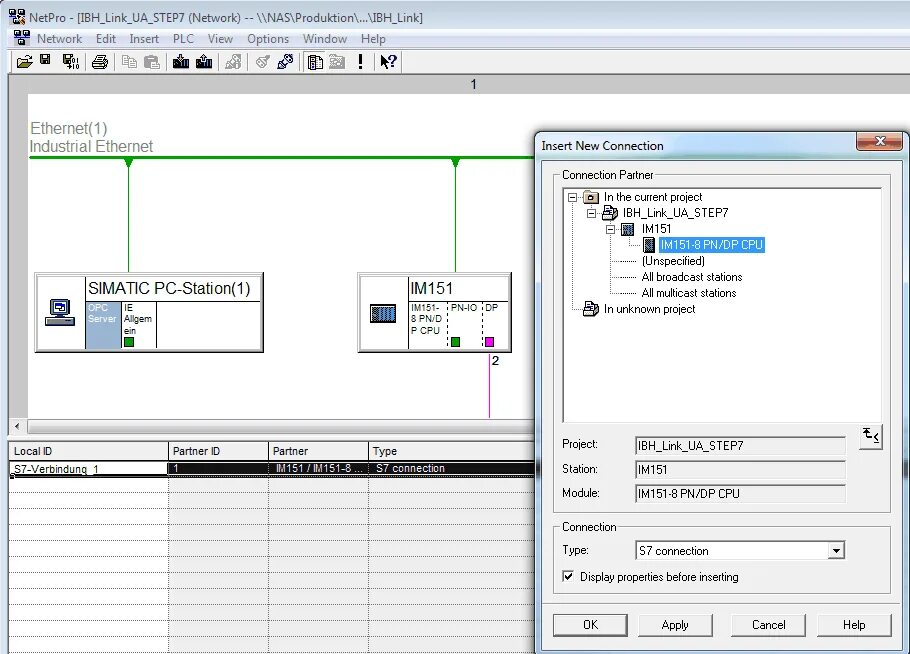Click the Station field IM151
Screen dimensions: 910x654
coord(741,469)
